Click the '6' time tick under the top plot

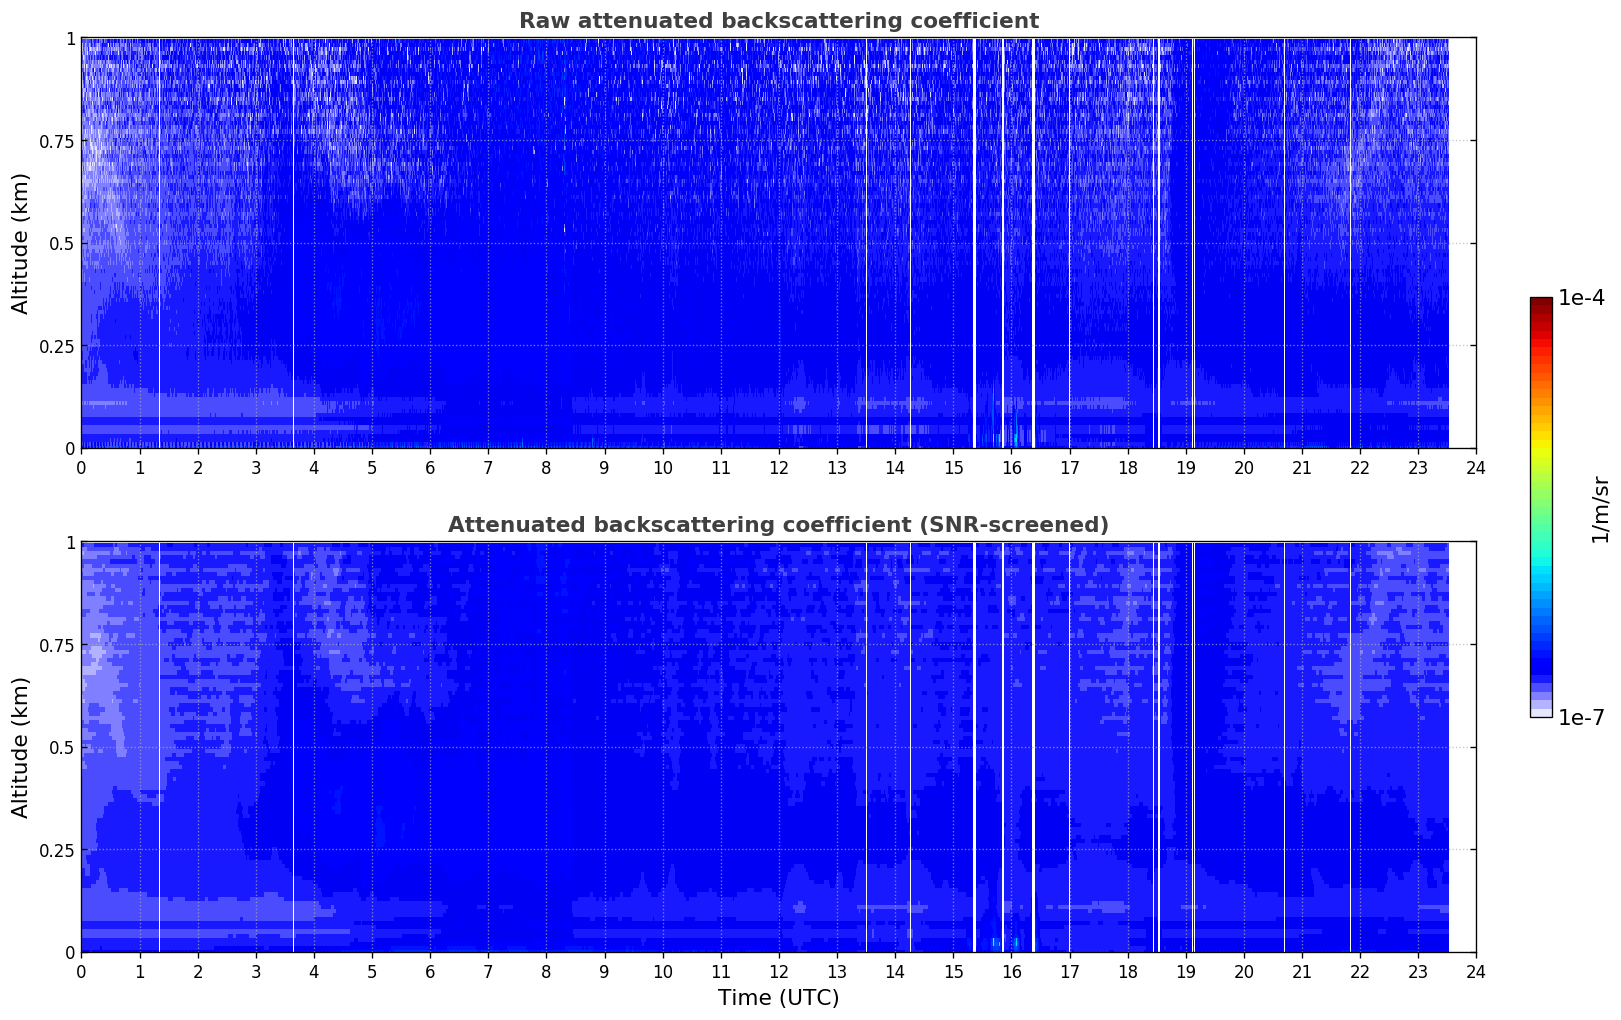[x=430, y=467]
